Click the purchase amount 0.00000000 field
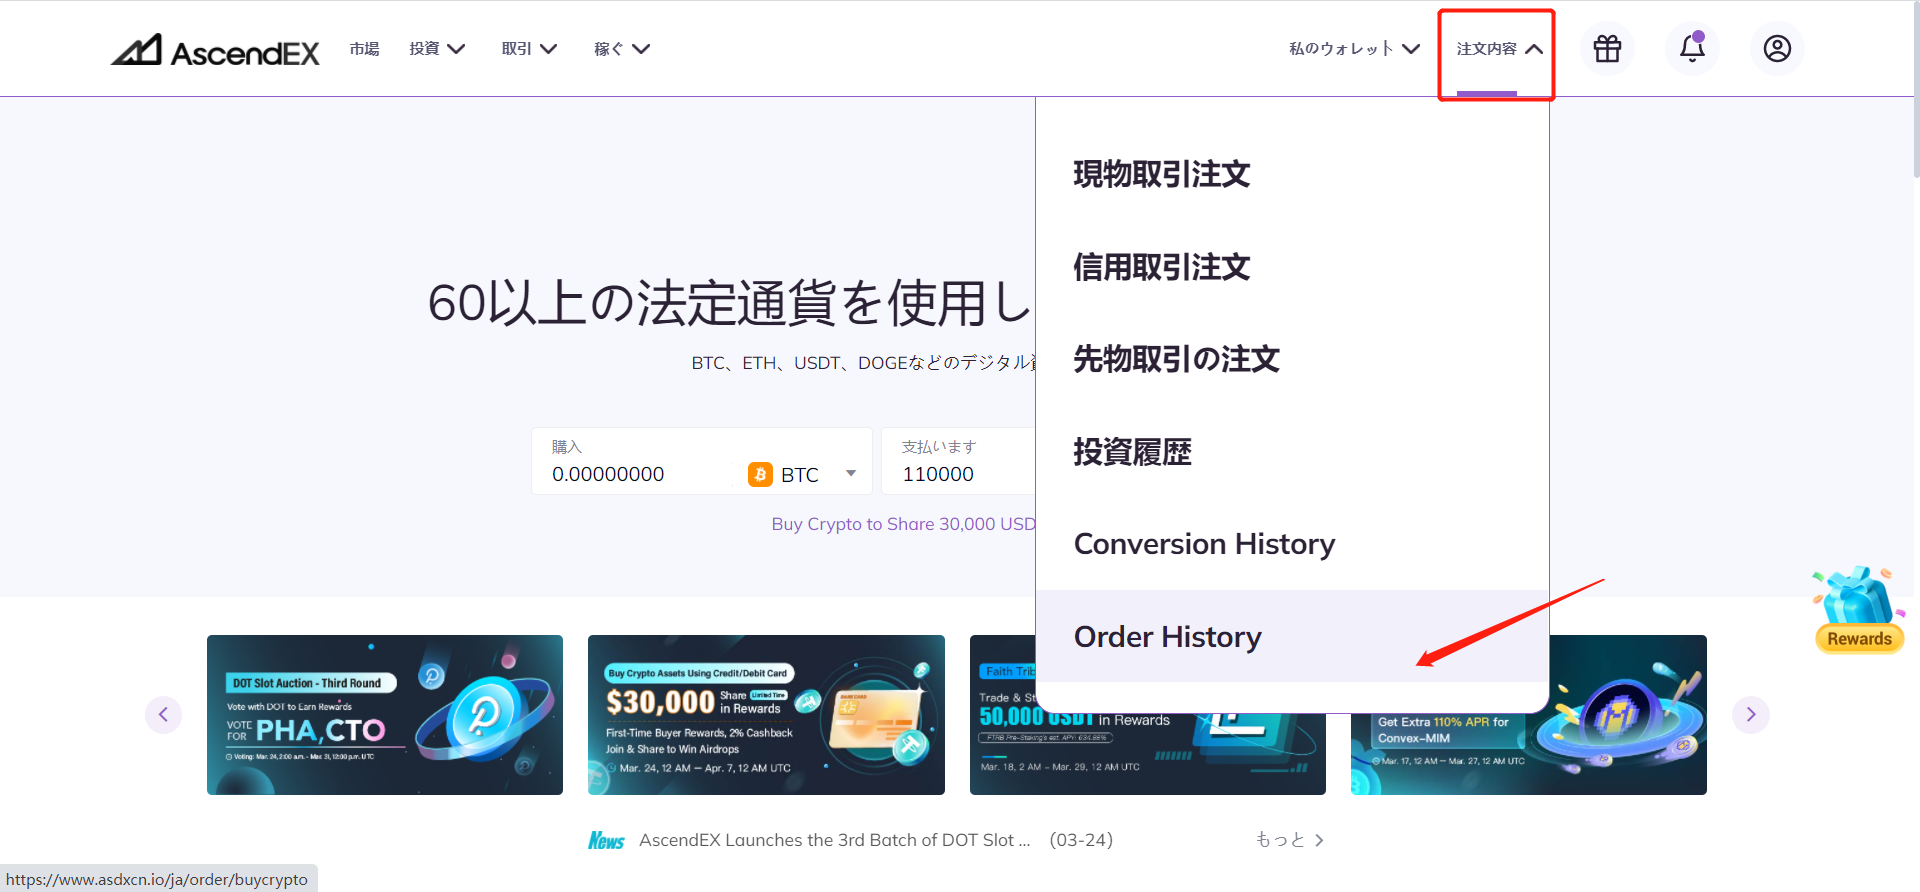1920x892 pixels. [640, 474]
